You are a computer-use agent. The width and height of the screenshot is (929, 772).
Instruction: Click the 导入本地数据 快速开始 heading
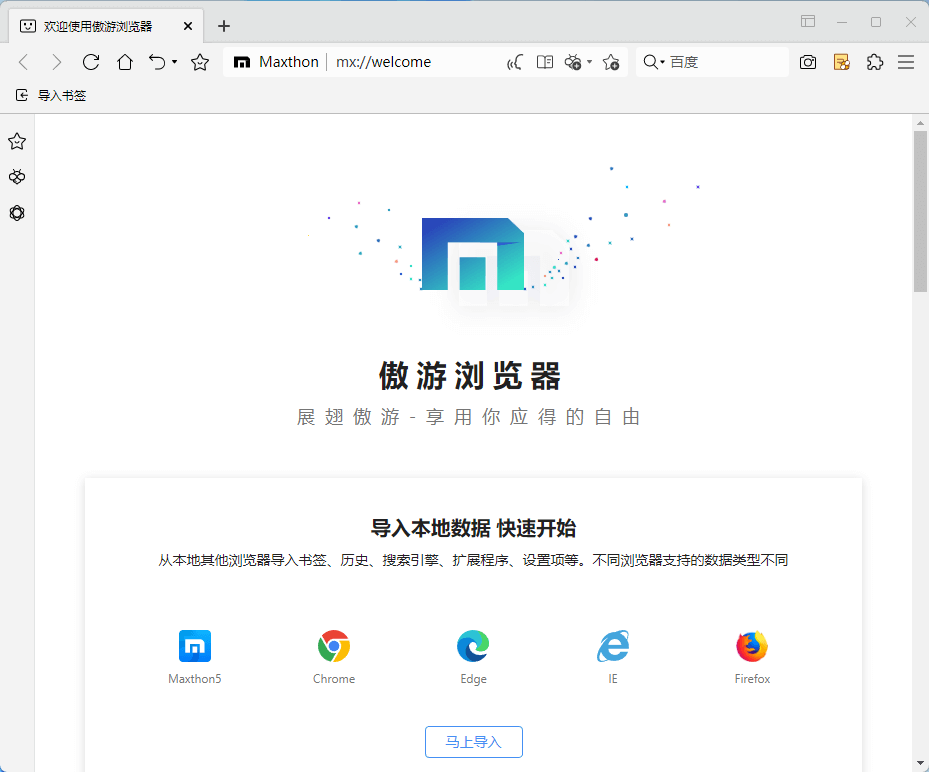click(x=473, y=528)
